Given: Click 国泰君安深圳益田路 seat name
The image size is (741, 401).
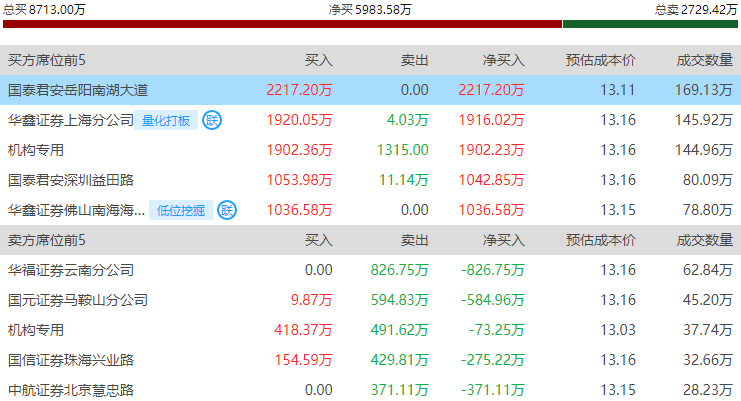Looking at the screenshot, I should point(71,180).
